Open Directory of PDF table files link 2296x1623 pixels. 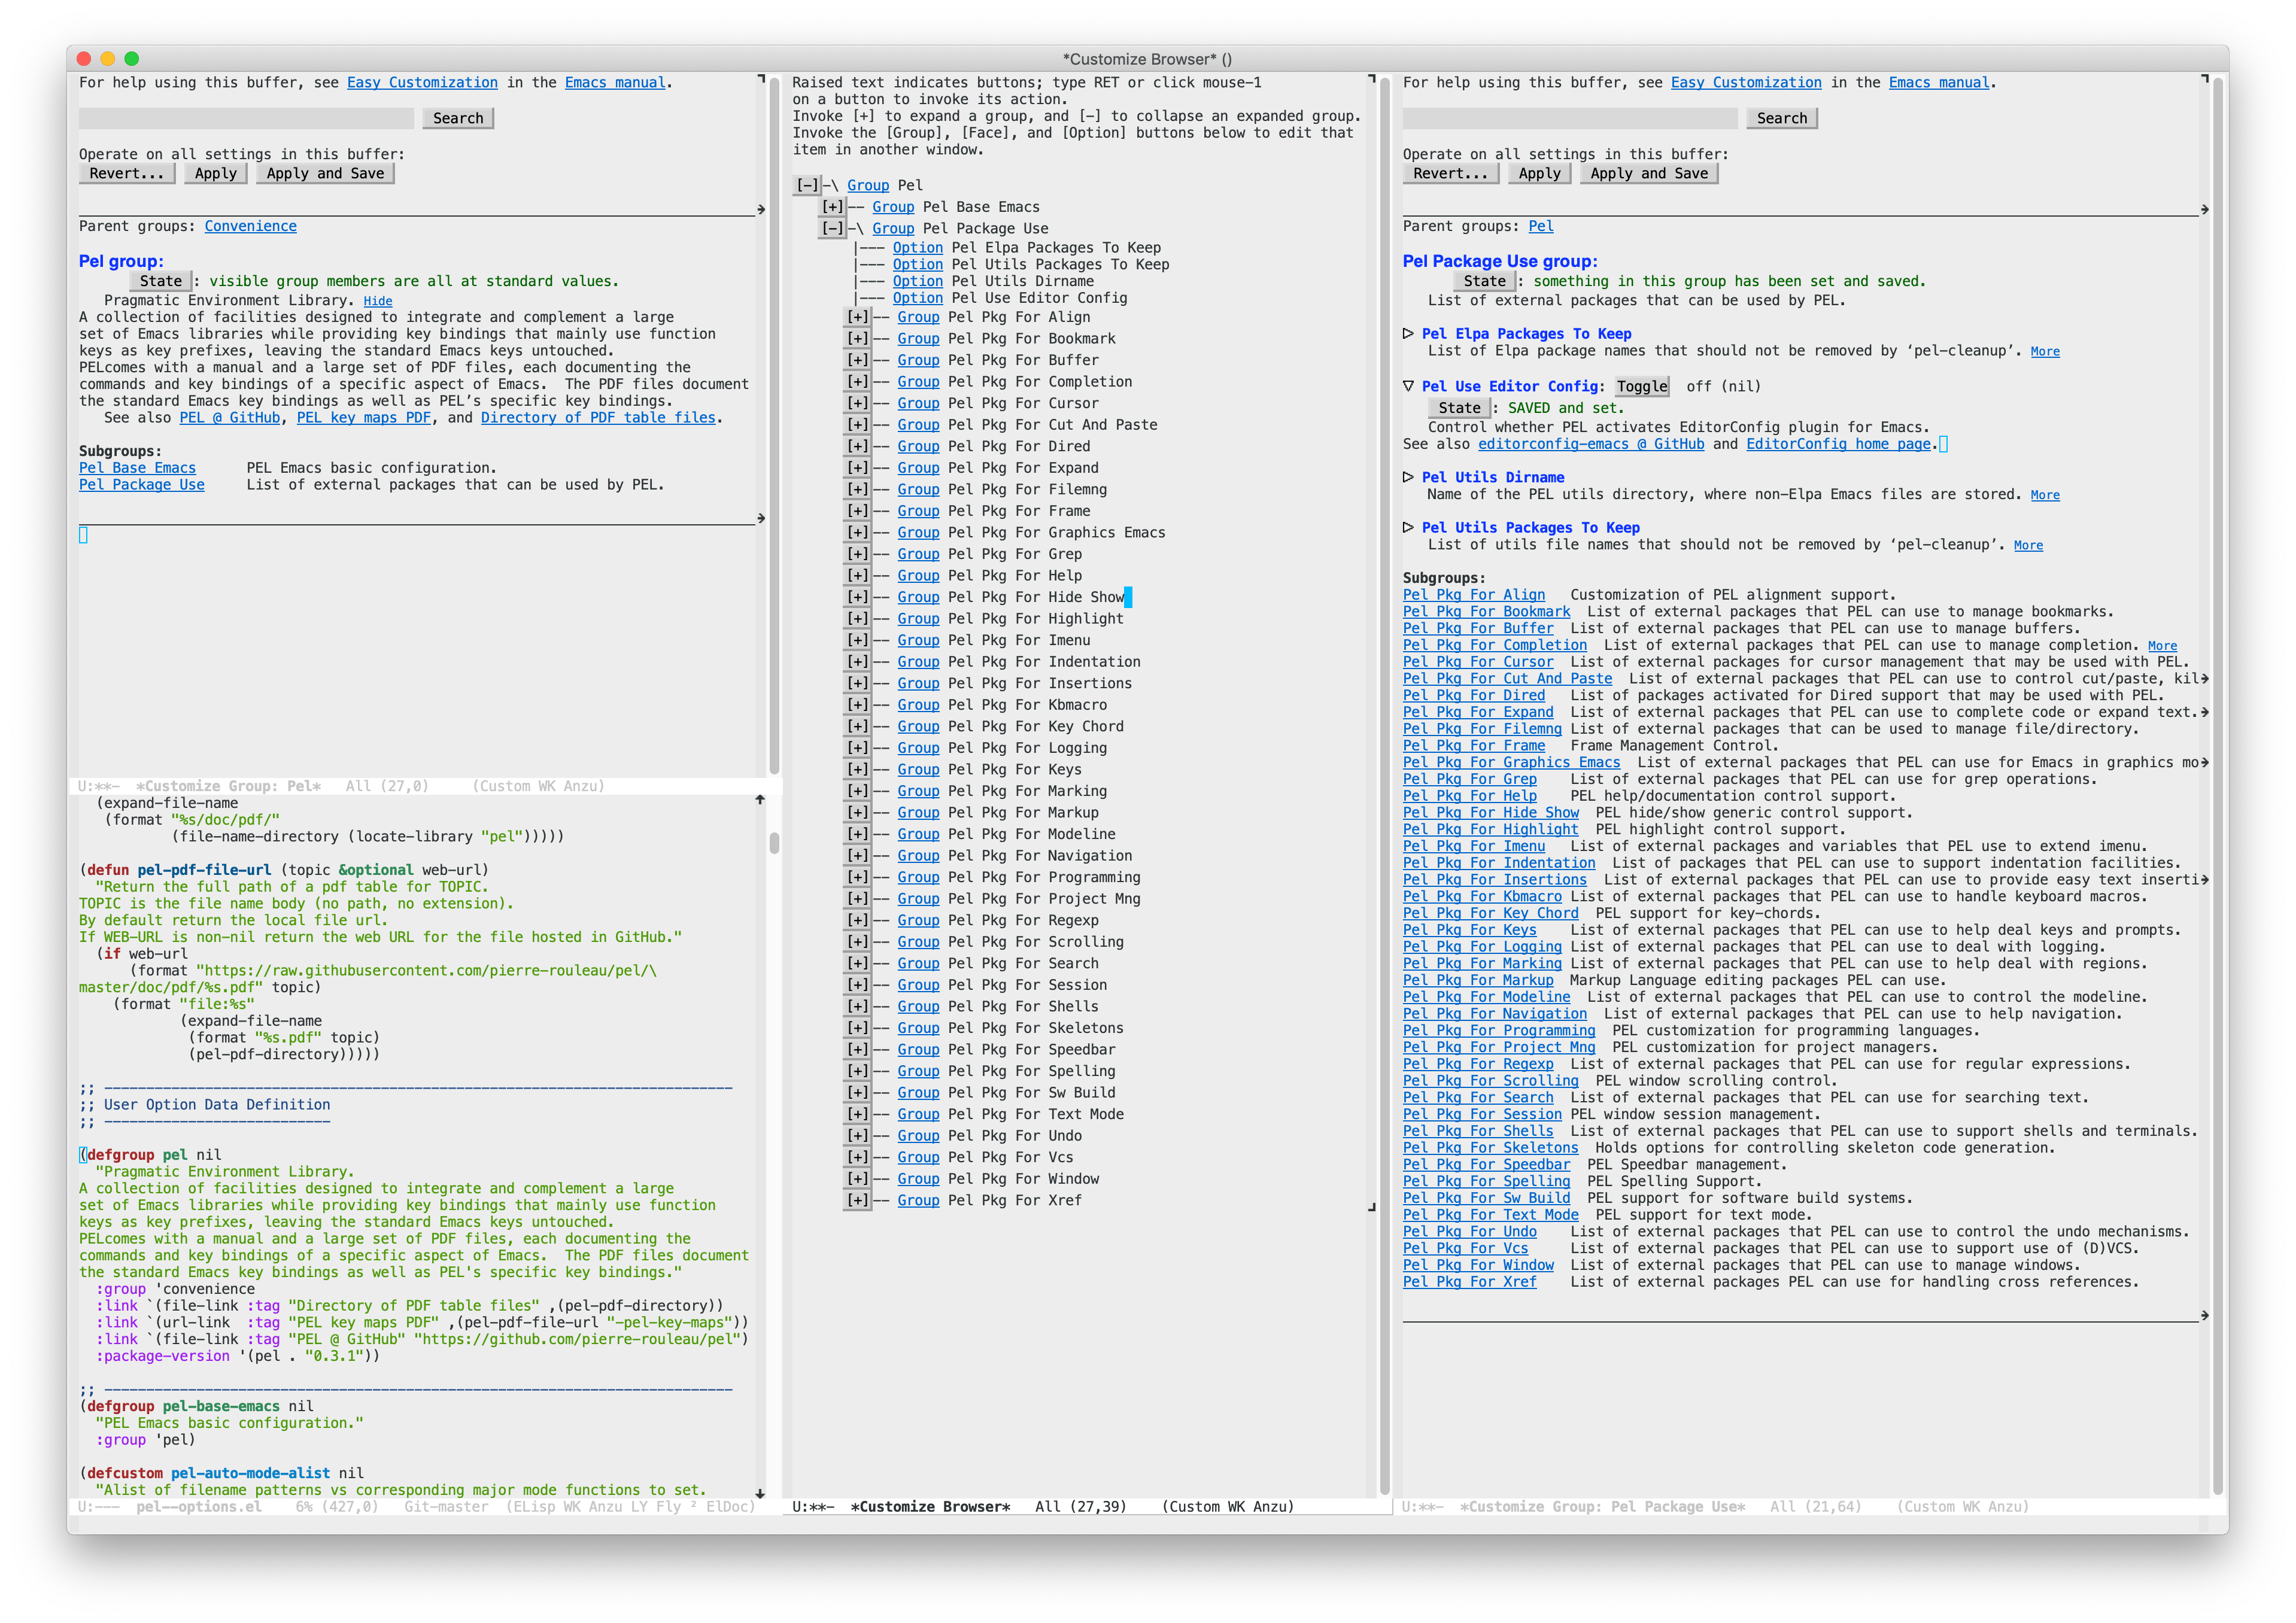coord(598,418)
